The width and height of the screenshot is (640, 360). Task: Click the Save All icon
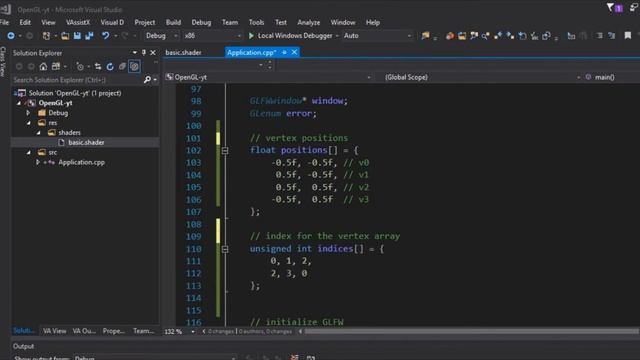pyautogui.click(x=89, y=36)
